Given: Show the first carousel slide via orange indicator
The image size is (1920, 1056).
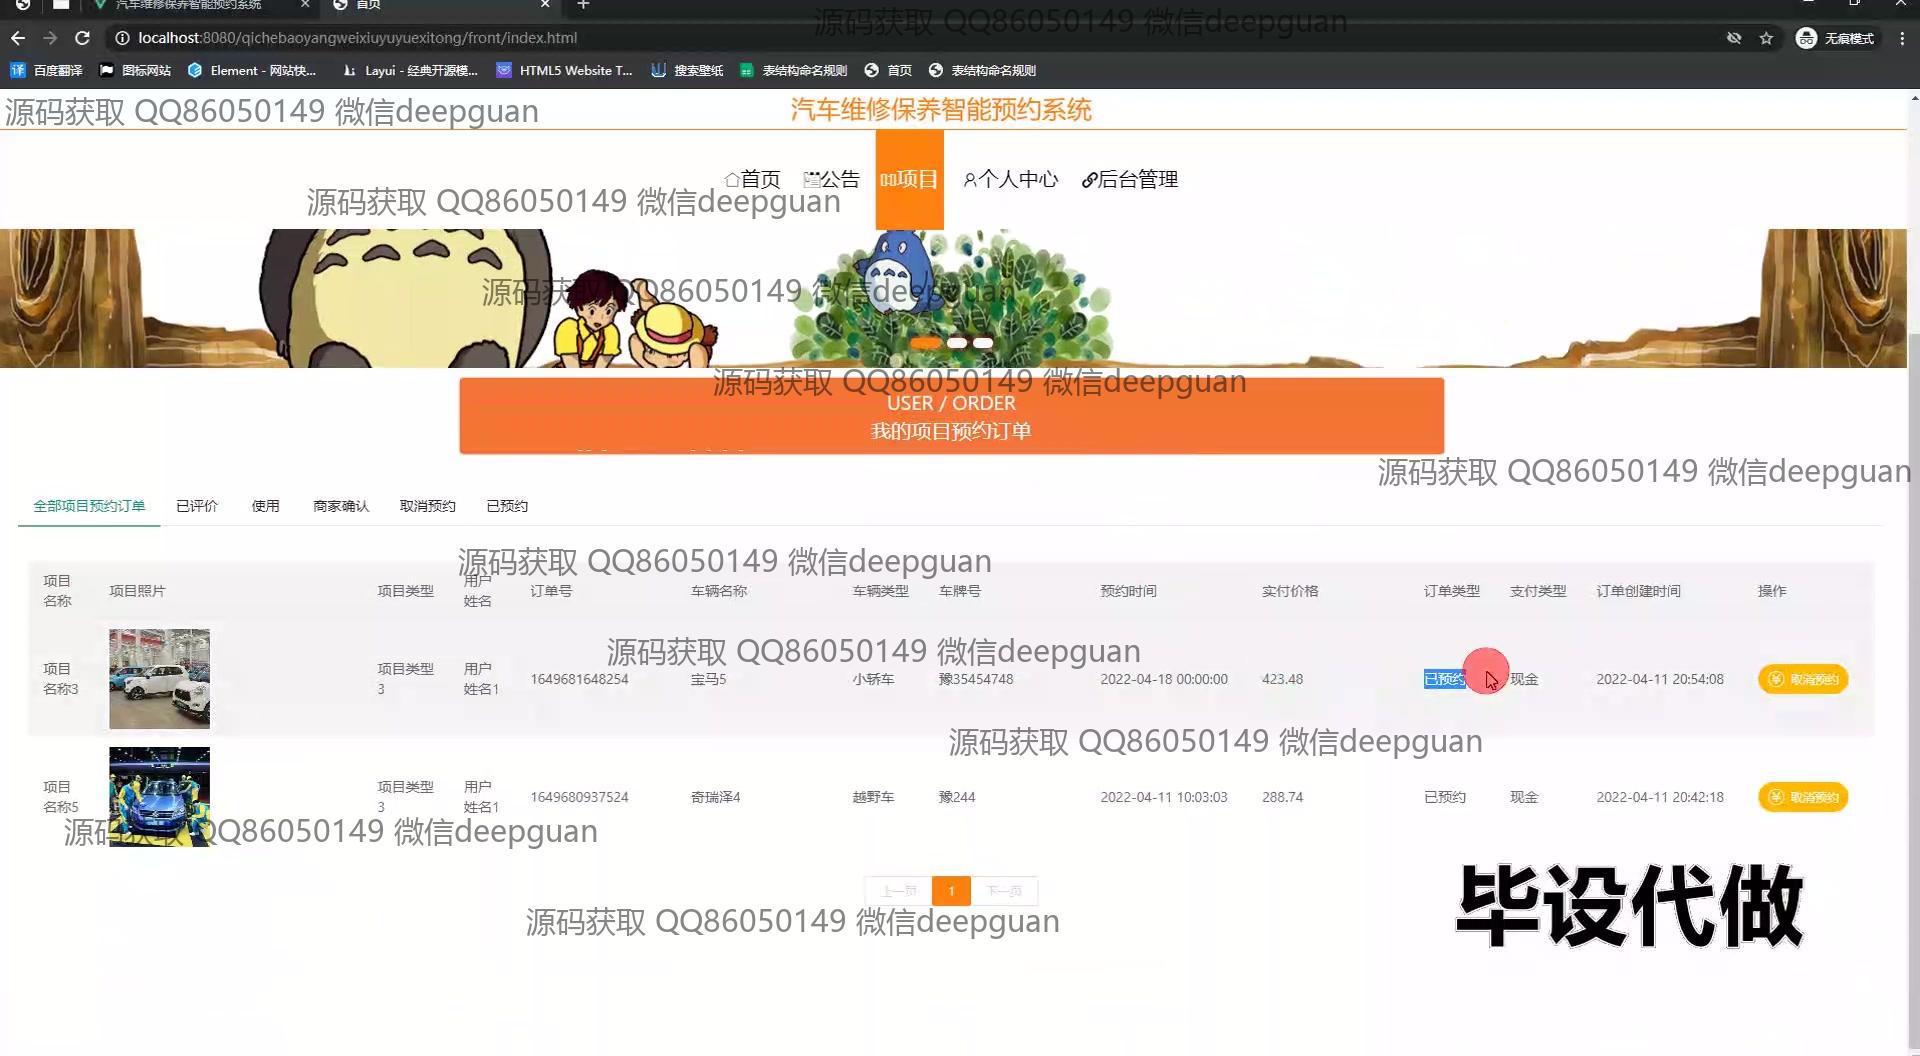Looking at the screenshot, I should (x=926, y=343).
